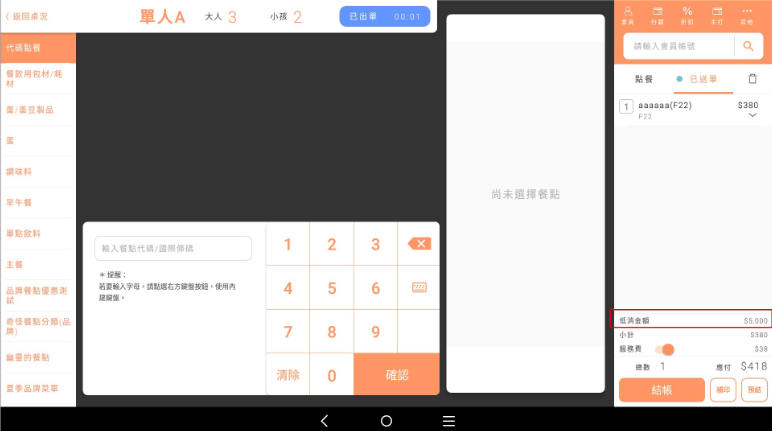The width and height of the screenshot is (772, 431).
Task: Tap the trash can delete icon
Action: click(752, 79)
